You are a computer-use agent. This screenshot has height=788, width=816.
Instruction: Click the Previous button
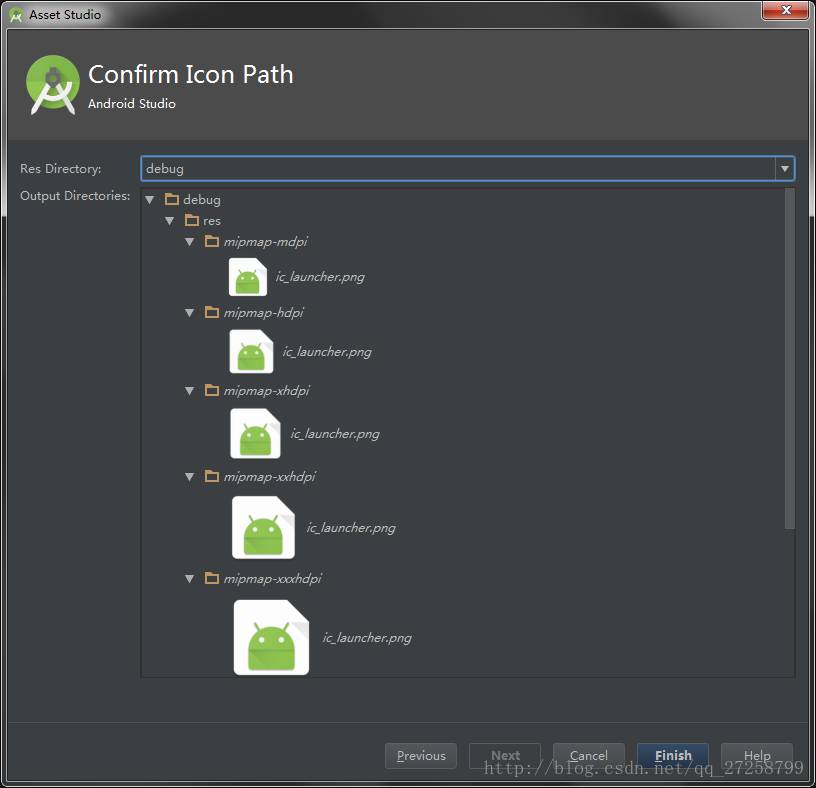pos(421,756)
